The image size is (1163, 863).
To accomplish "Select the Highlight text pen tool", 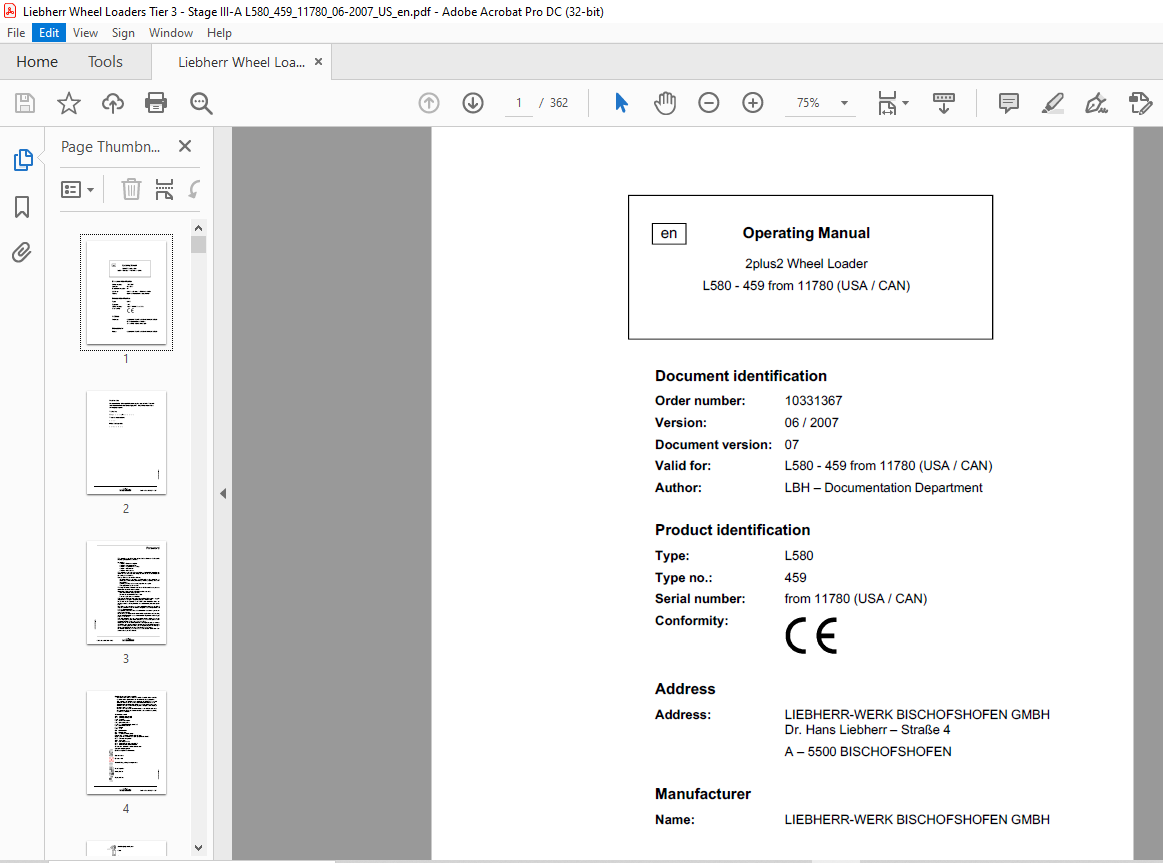I will tap(1052, 103).
